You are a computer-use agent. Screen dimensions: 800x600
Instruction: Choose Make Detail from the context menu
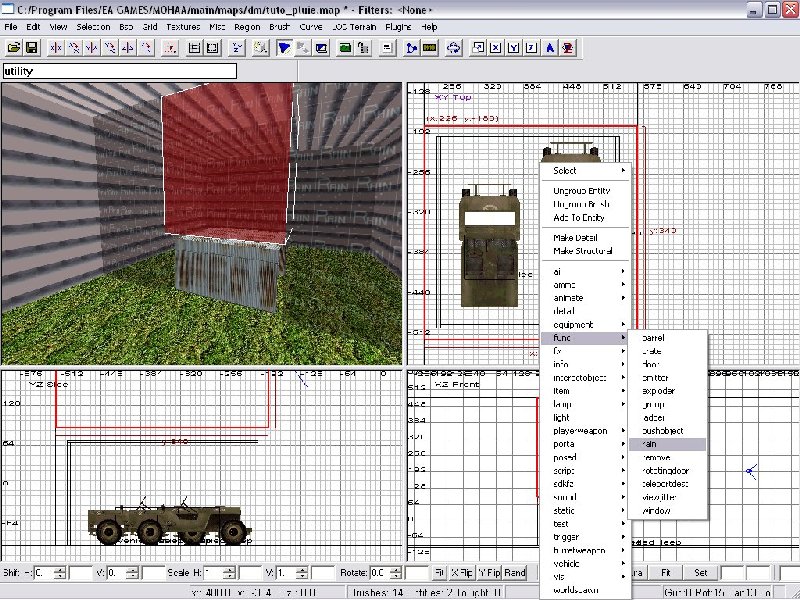coord(586,238)
